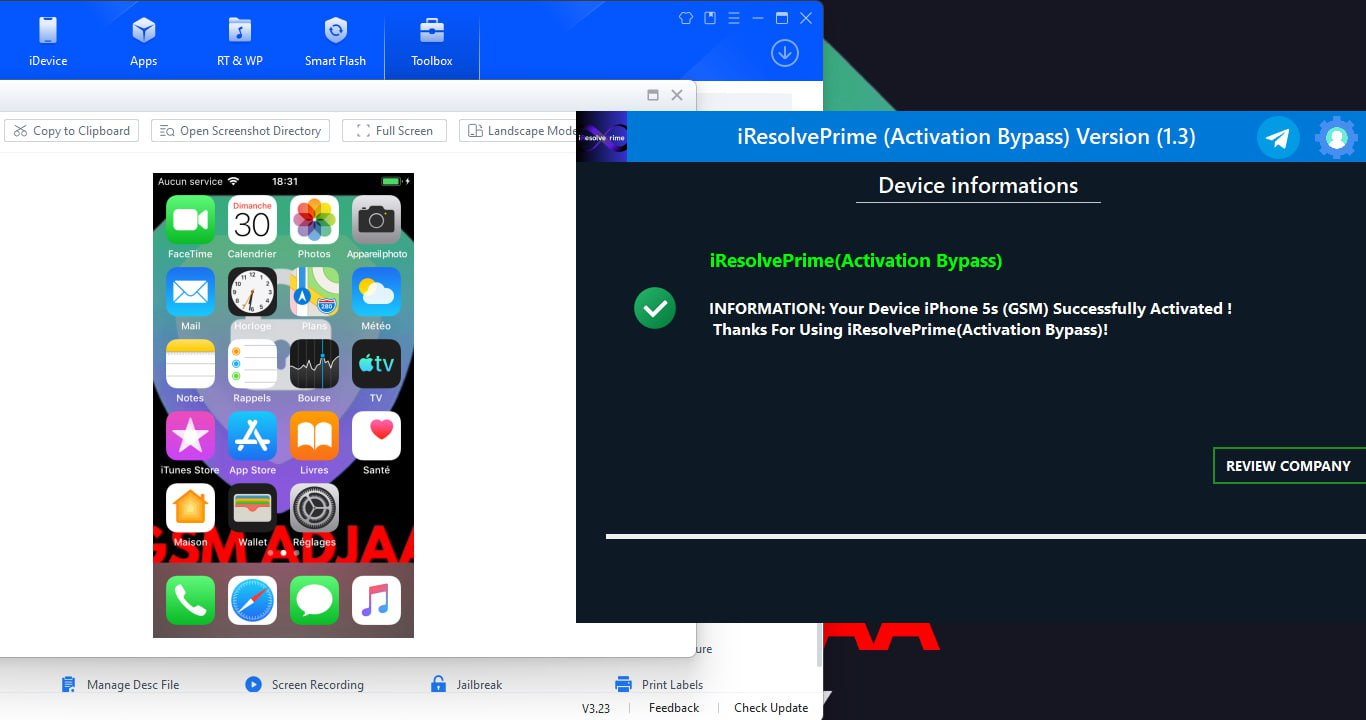The height and width of the screenshot is (720, 1366).
Task: Open the Feedback menu item
Action: tap(673, 707)
